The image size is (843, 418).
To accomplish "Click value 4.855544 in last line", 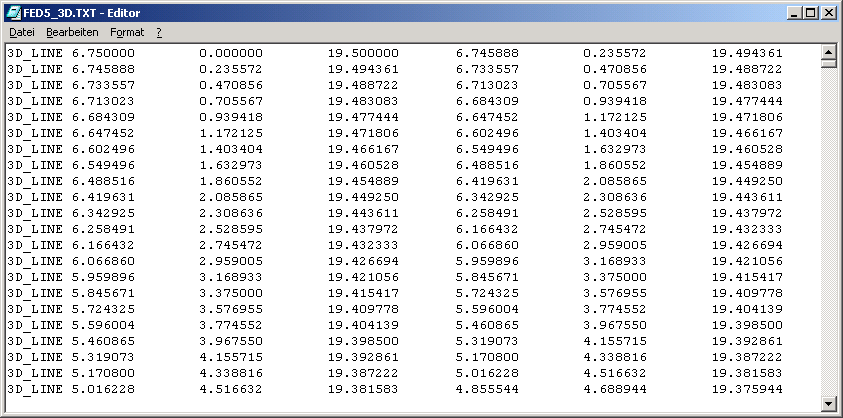I will 487,389.
